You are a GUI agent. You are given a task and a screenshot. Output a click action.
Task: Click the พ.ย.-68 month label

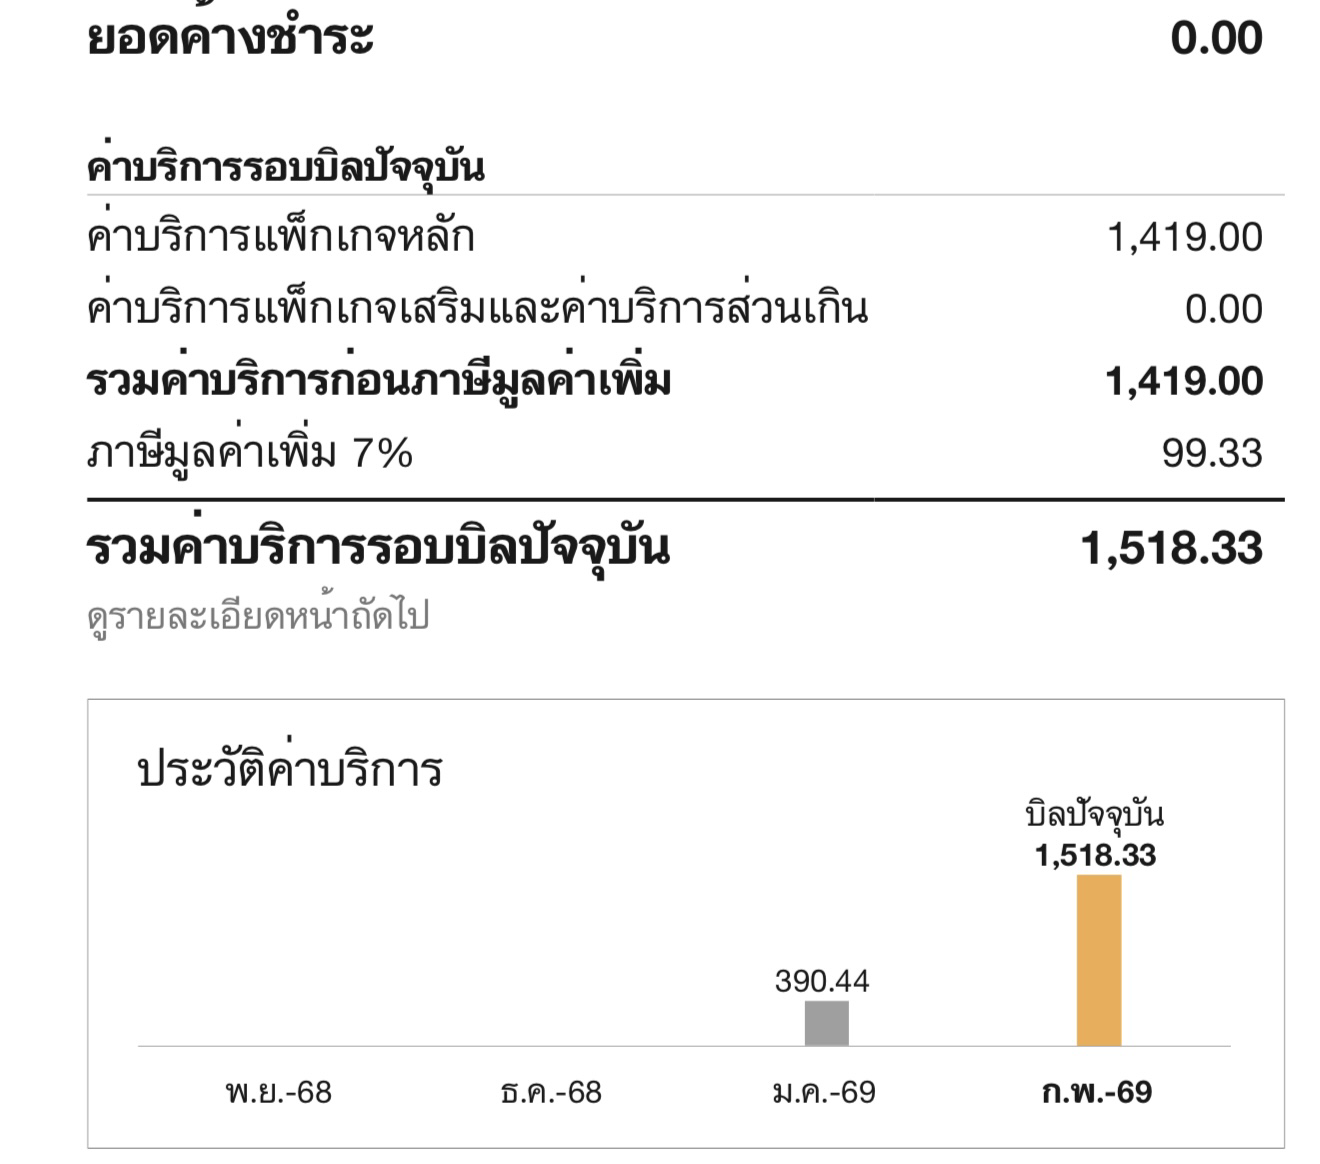click(x=279, y=1091)
